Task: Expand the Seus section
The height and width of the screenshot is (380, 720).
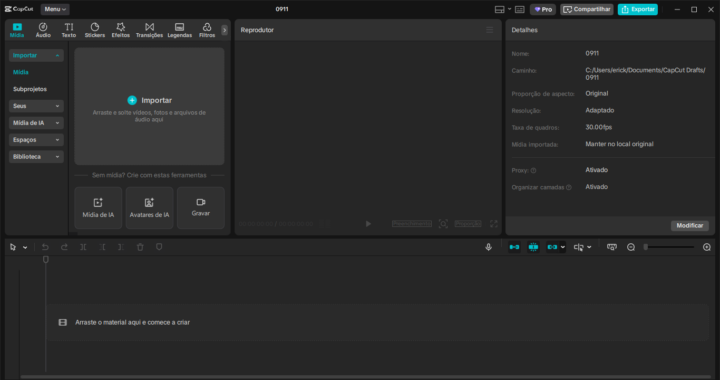Action: point(36,106)
